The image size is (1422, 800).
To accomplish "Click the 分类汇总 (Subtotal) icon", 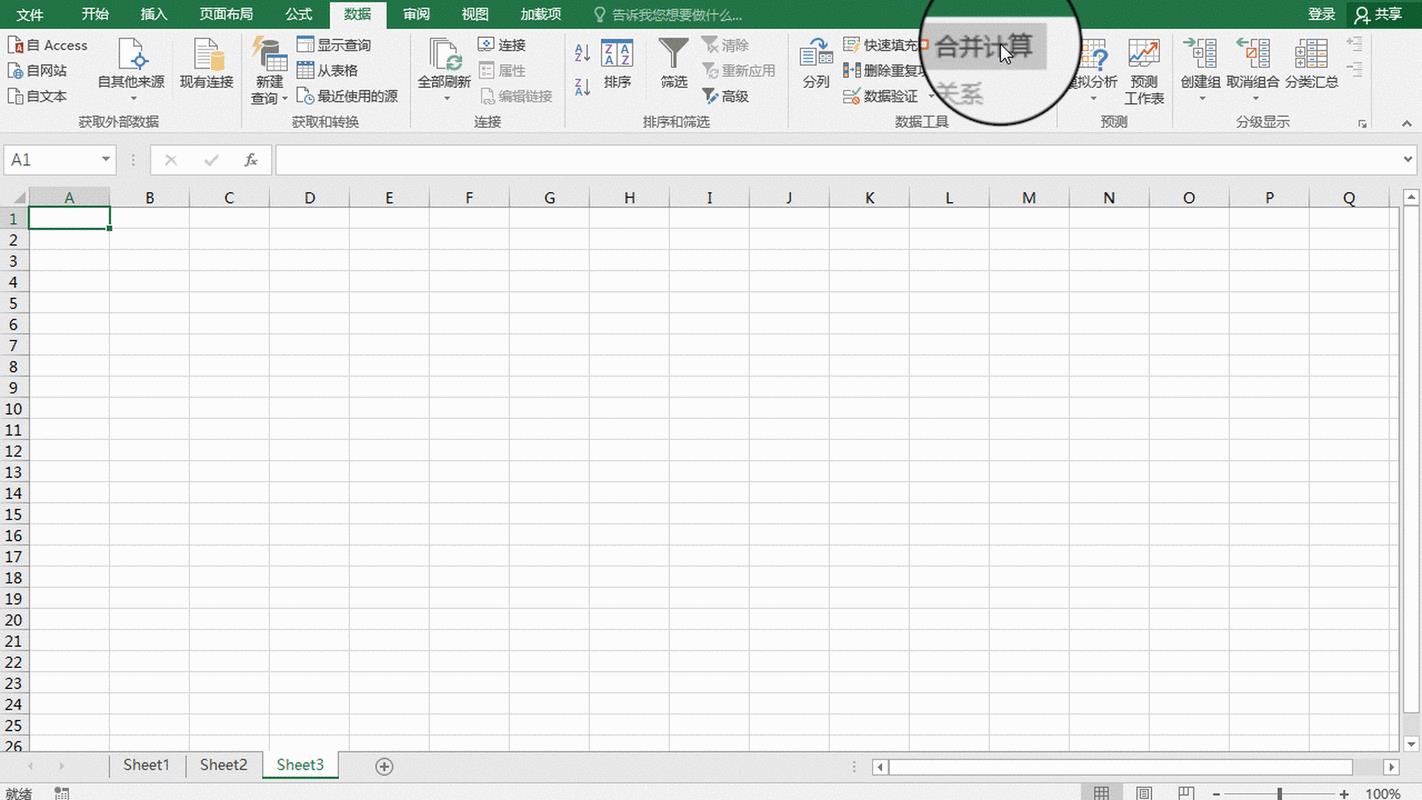I will (1311, 56).
